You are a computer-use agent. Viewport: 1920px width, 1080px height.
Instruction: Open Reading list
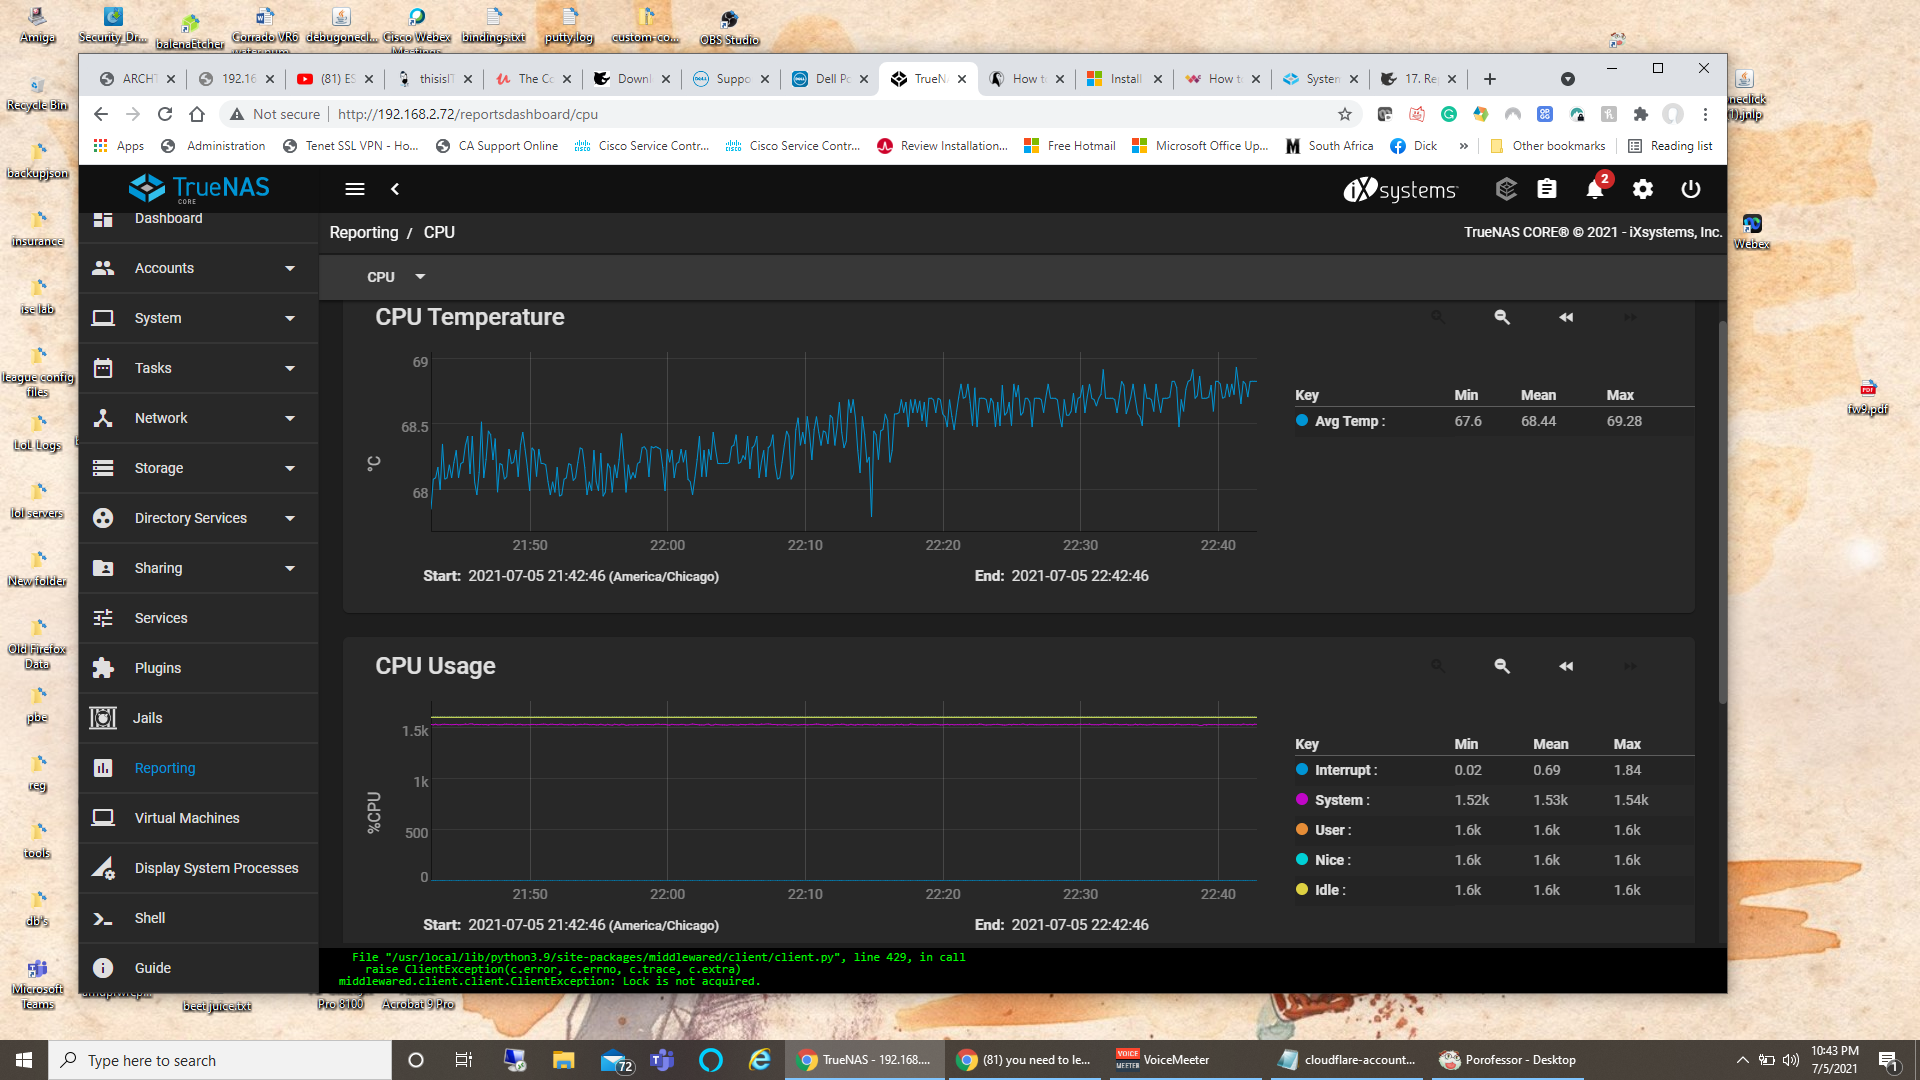coord(1670,146)
